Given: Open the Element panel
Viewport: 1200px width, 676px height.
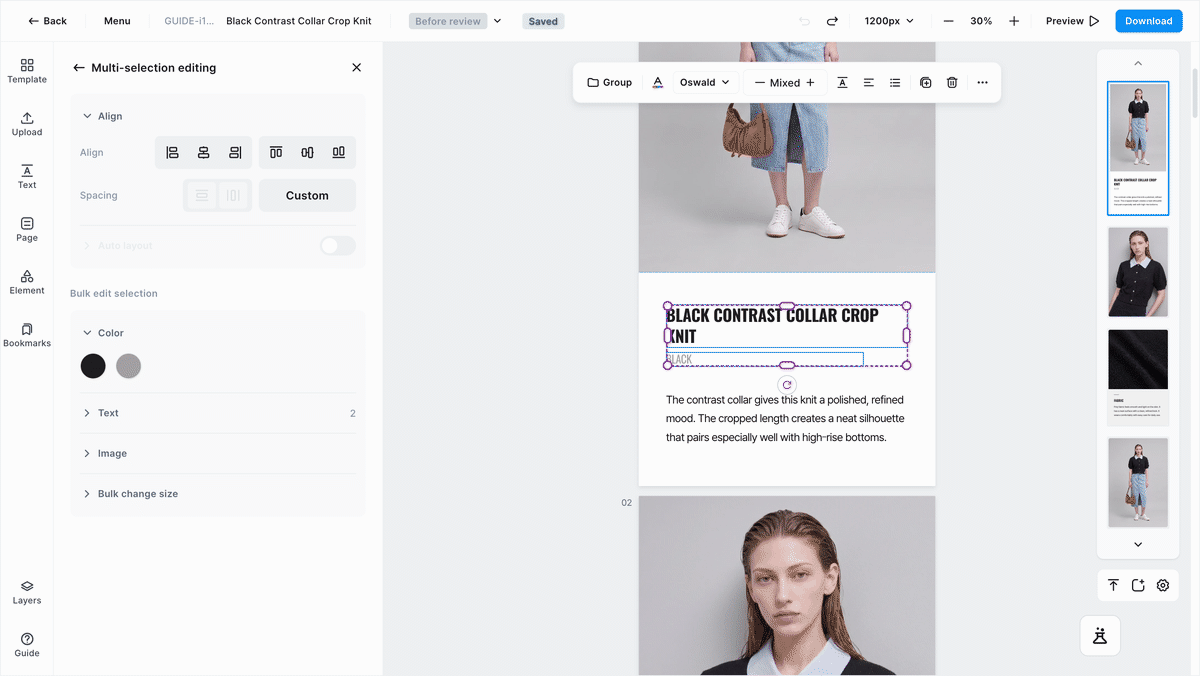Looking at the screenshot, I should point(27,283).
